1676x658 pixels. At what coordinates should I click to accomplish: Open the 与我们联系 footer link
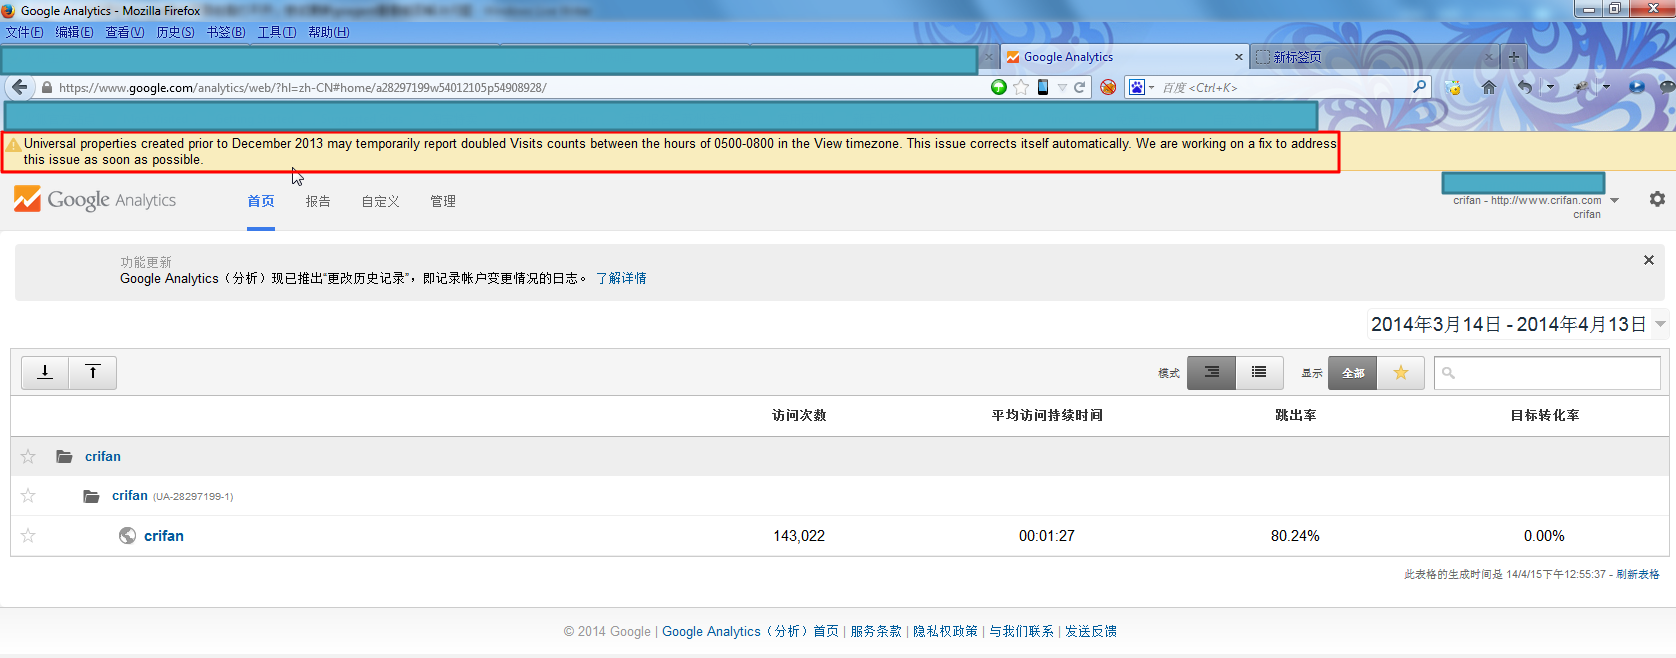click(1021, 631)
